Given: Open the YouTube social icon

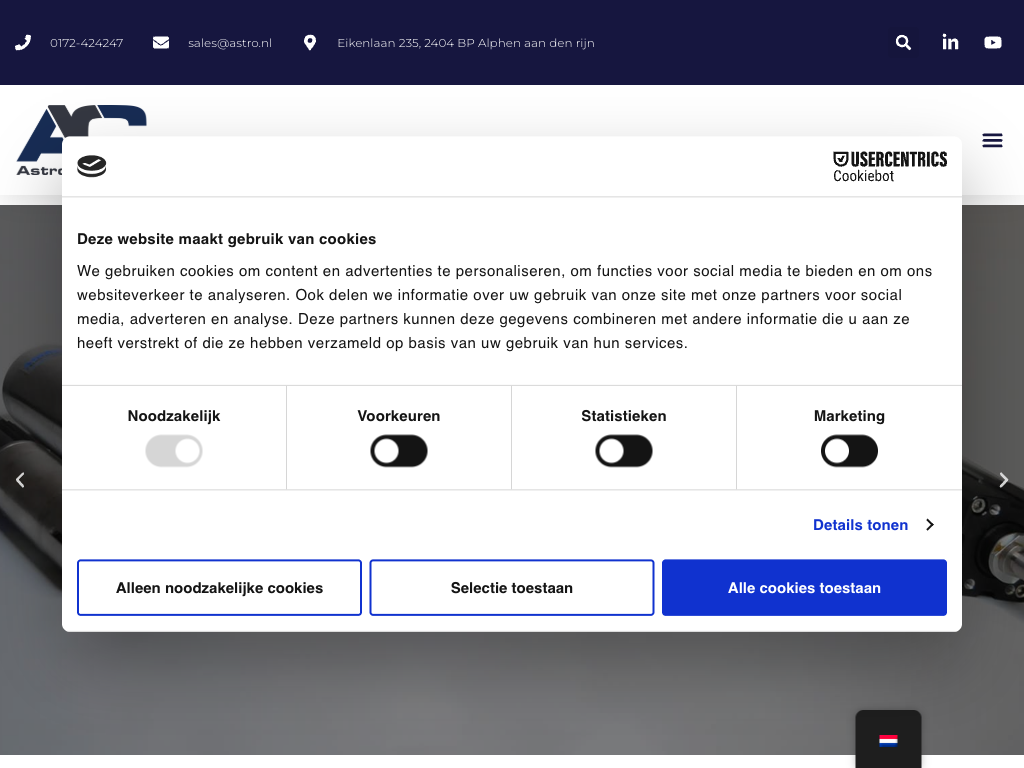Looking at the screenshot, I should coord(992,42).
